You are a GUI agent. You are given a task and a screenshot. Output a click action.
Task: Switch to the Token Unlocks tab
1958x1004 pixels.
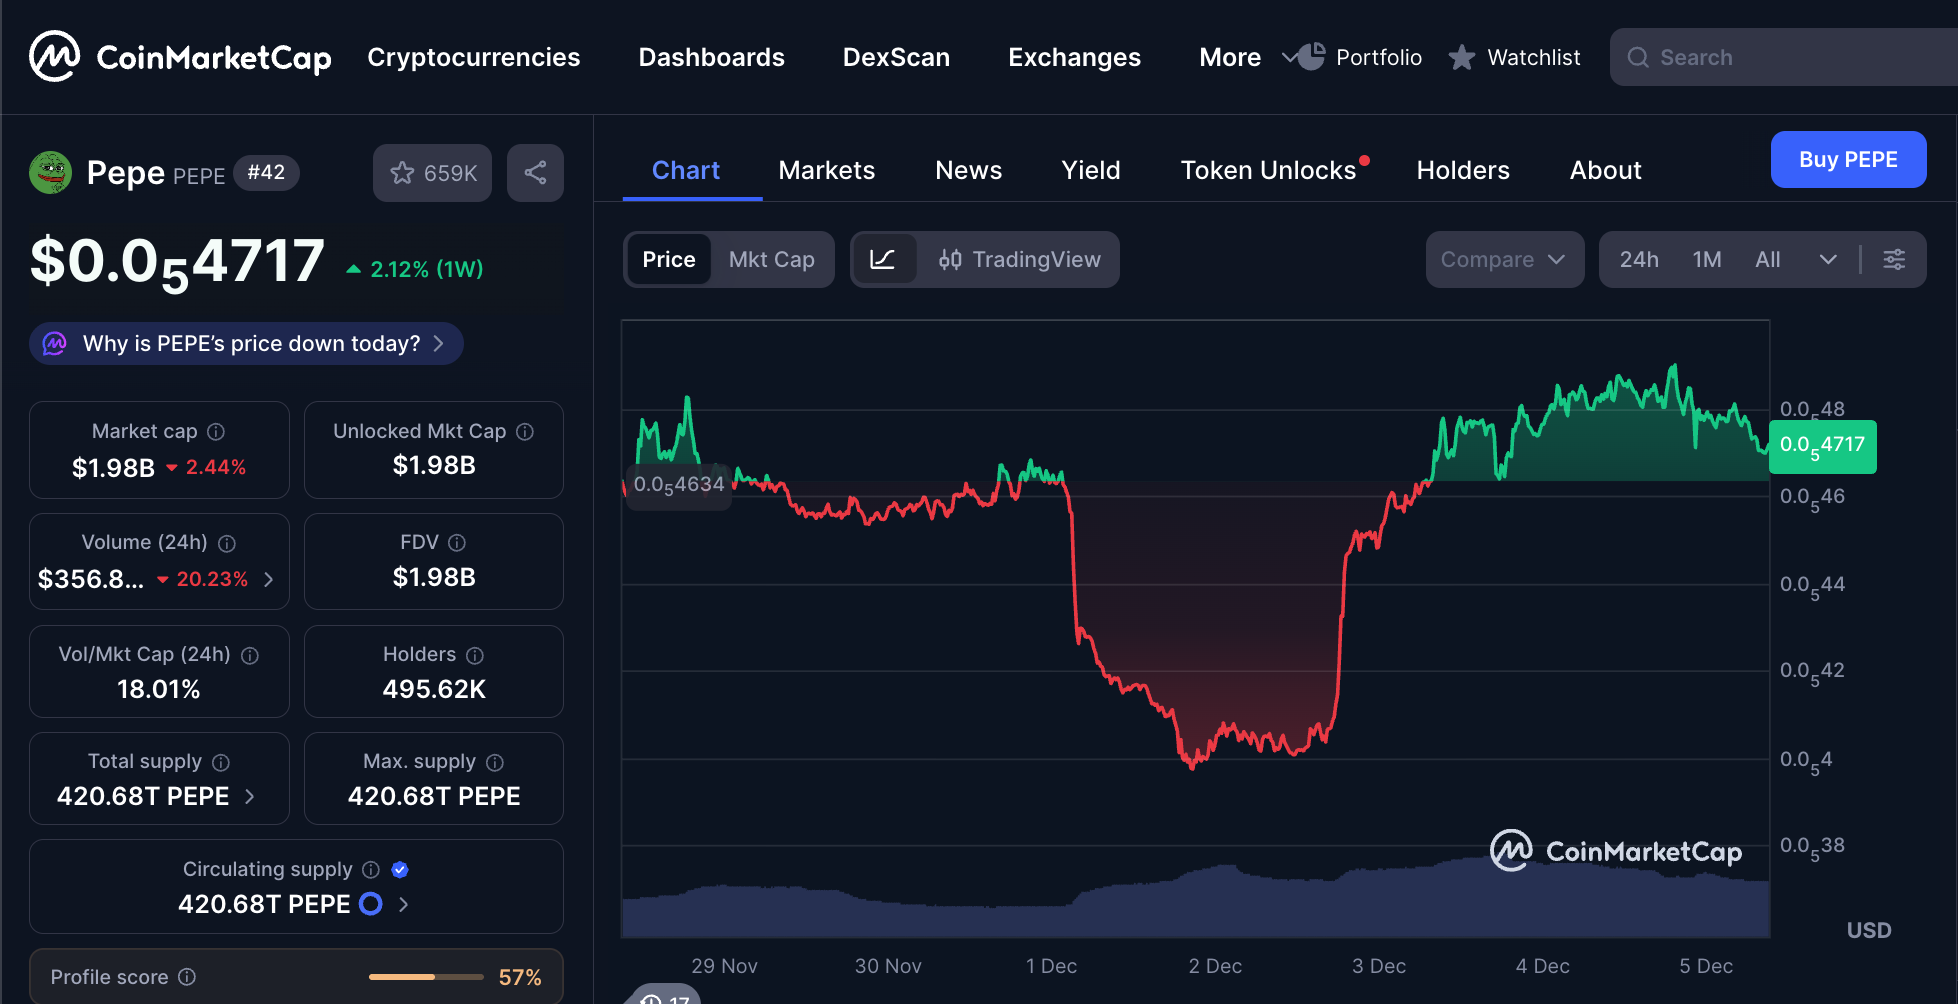click(1268, 171)
